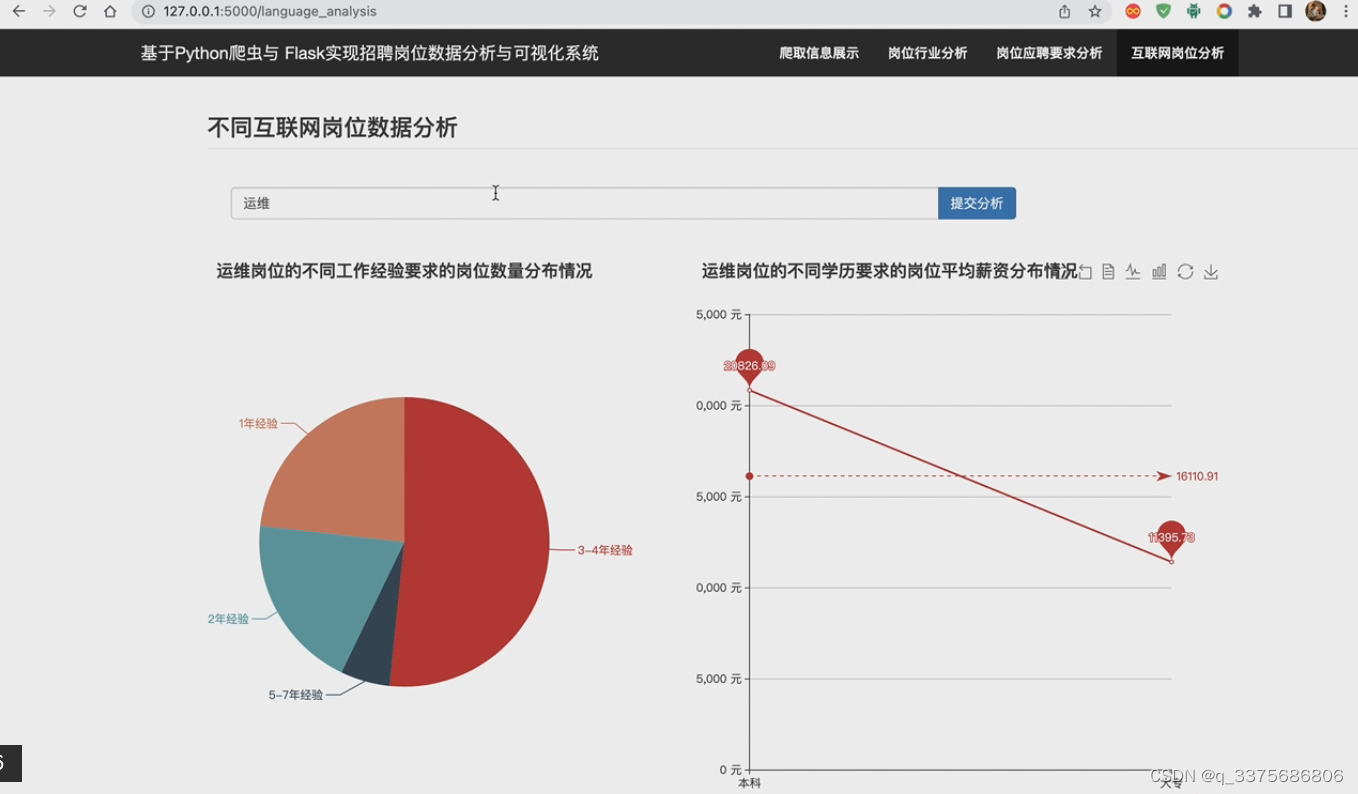Click the 5-7年经验 pie label
The width and height of the screenshot is (1358, 794).
click(296, 695)
